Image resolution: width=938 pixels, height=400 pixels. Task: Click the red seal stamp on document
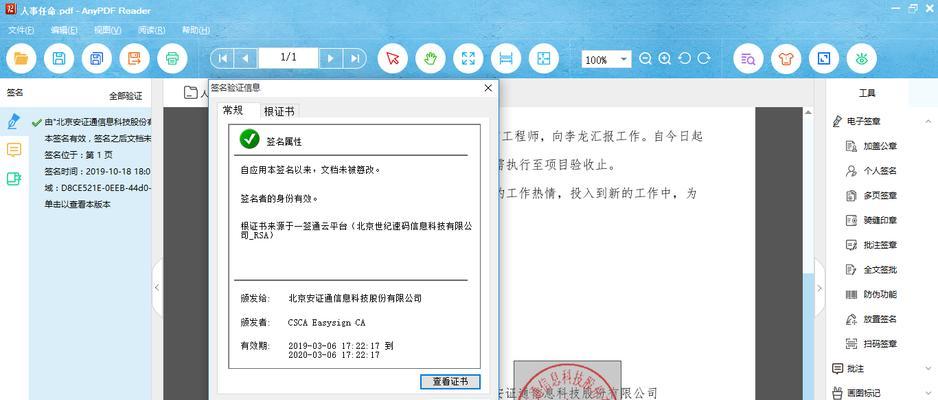[567, 380]
